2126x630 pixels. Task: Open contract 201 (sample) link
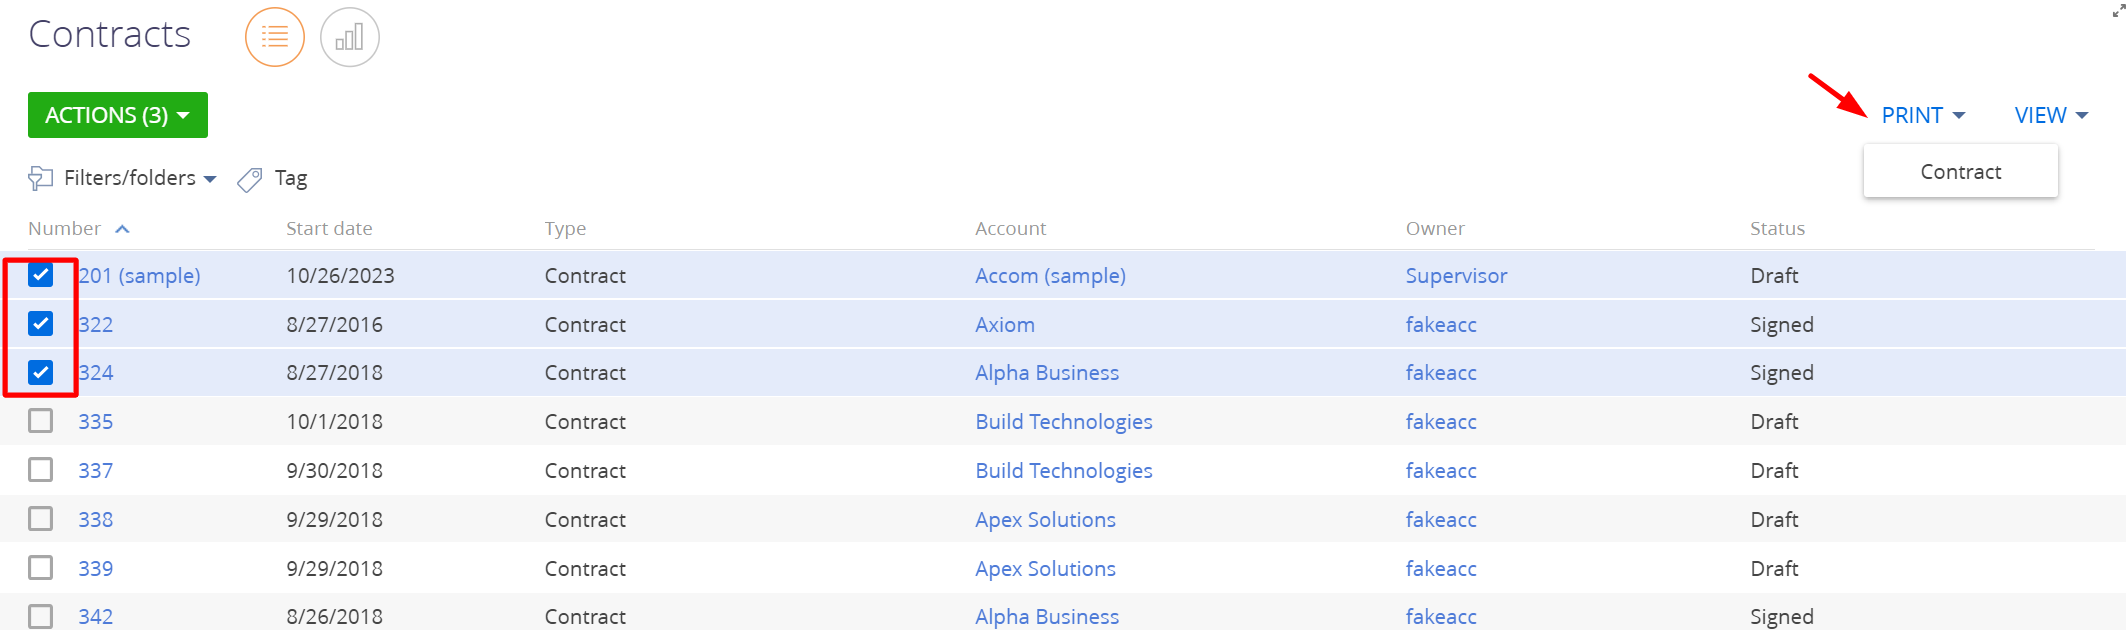tap(139, 275)
